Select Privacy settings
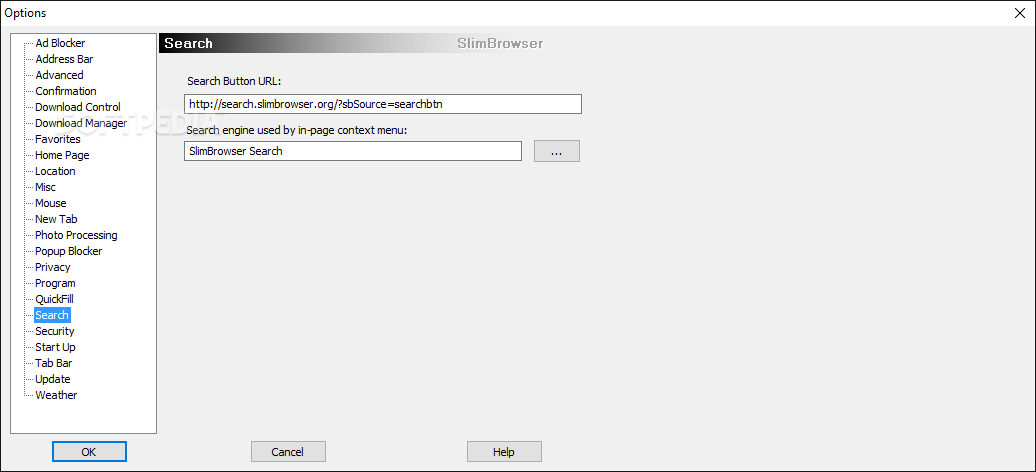 [x=53, y=267]
